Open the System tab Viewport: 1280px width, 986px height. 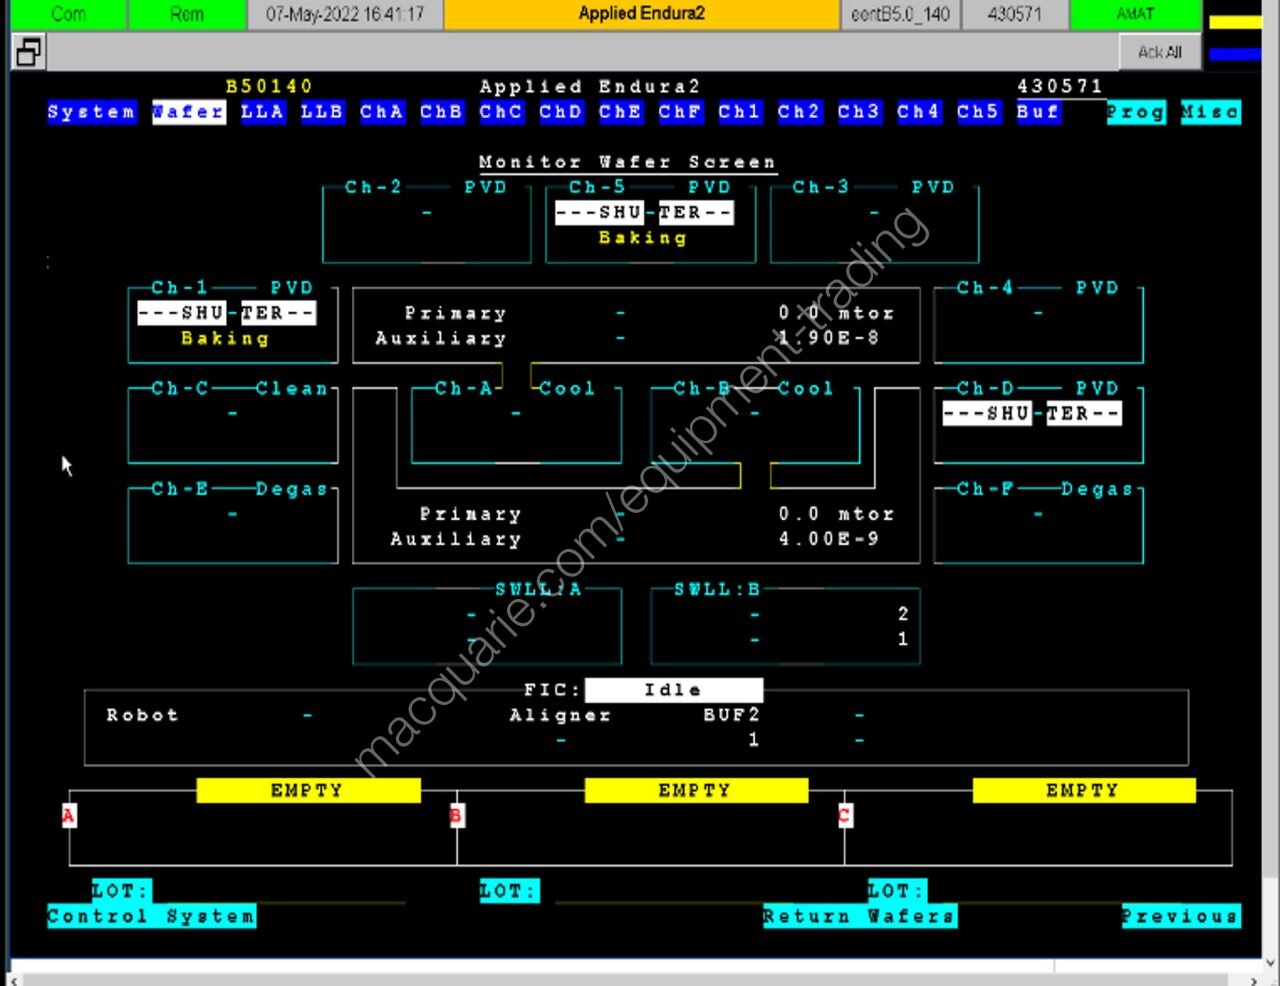[x=91, y=112]
